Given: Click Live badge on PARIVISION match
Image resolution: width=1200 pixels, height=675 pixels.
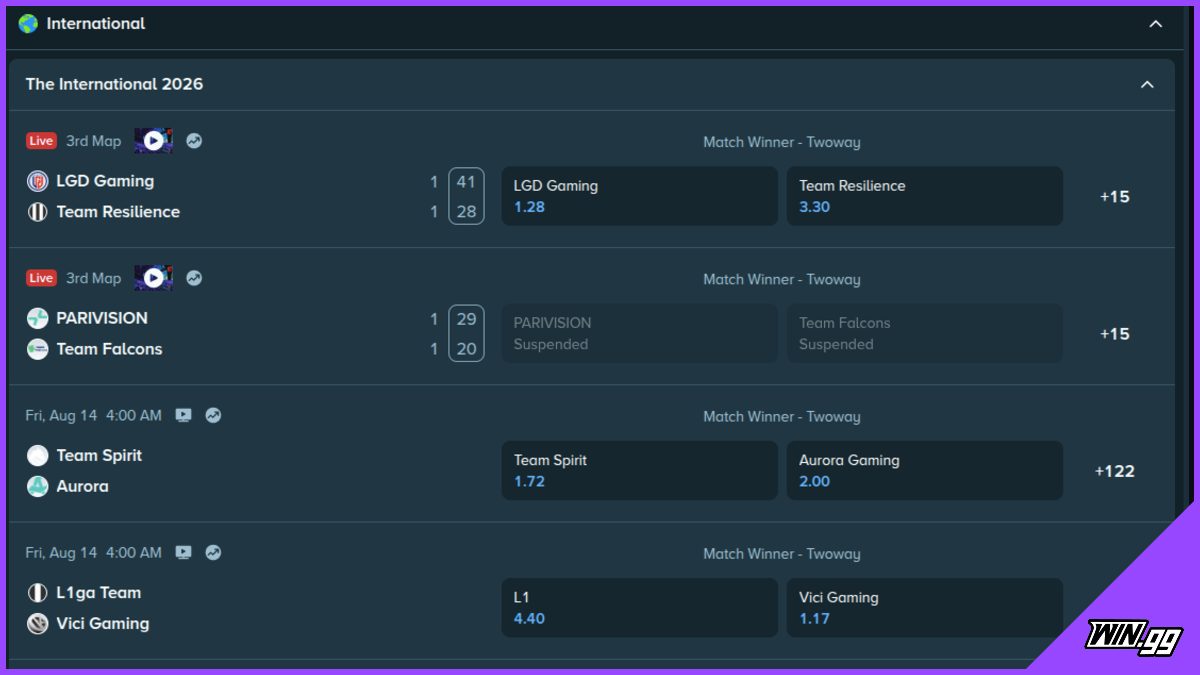Looking at the screenshot, I should pos(41,278).
